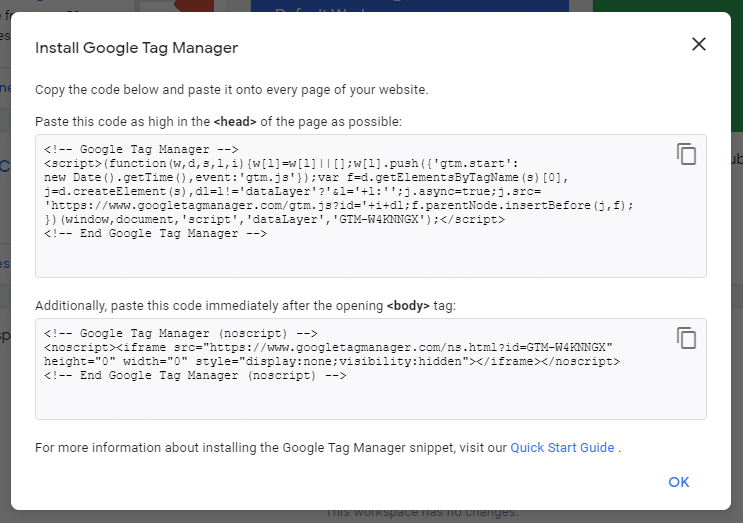The width and height of the screenshot is (743, 523).
Task: Click the line containing 'GTM-W4KNNGX' in head script
Action: [274, 220]
